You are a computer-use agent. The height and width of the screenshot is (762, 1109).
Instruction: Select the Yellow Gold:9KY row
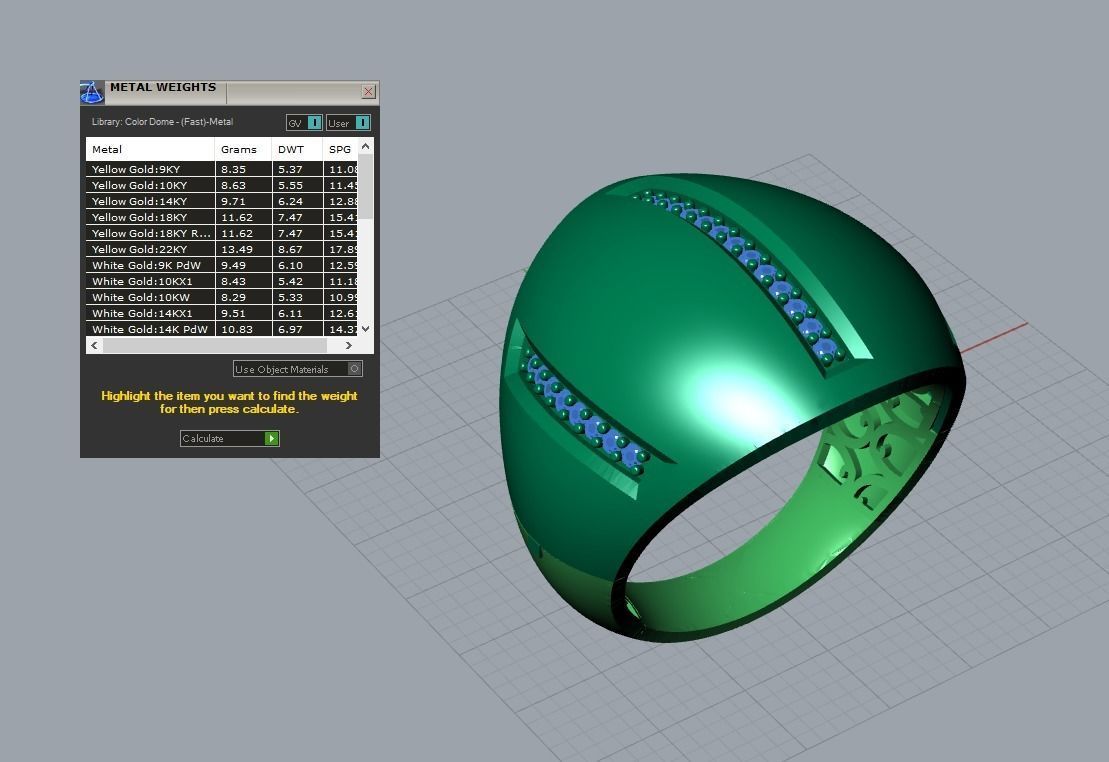[221, 169]
